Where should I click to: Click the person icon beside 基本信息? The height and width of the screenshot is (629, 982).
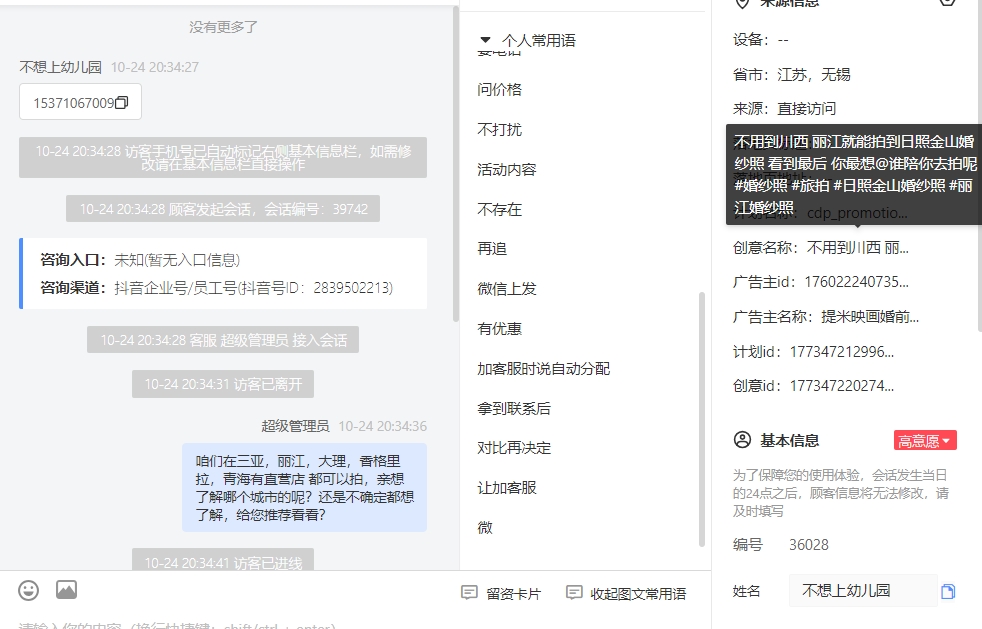pos(742,440)
